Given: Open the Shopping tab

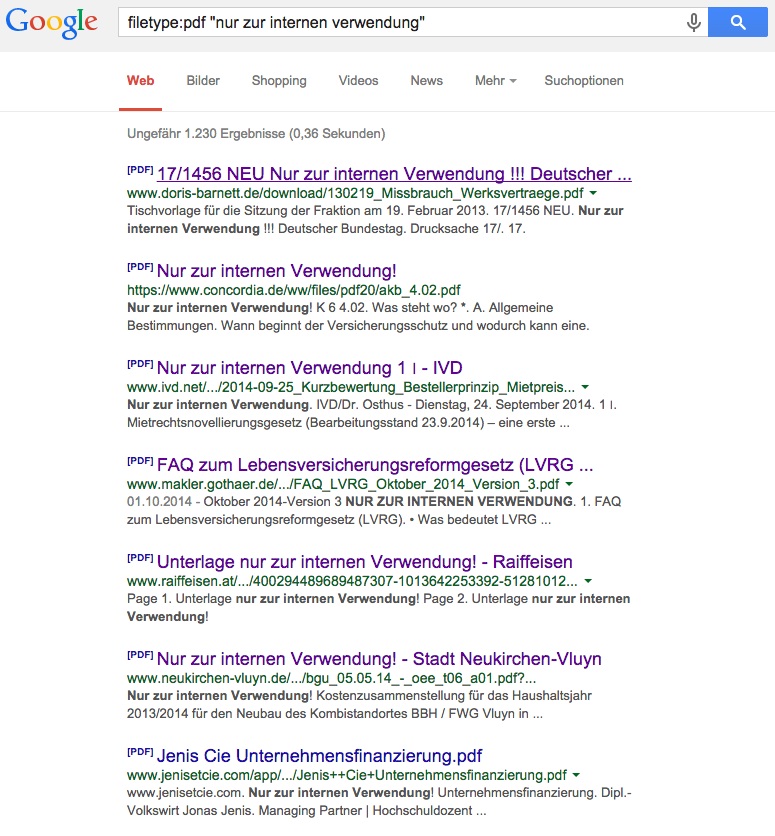Looking at the screenshot, I should [x=279, y=81].
